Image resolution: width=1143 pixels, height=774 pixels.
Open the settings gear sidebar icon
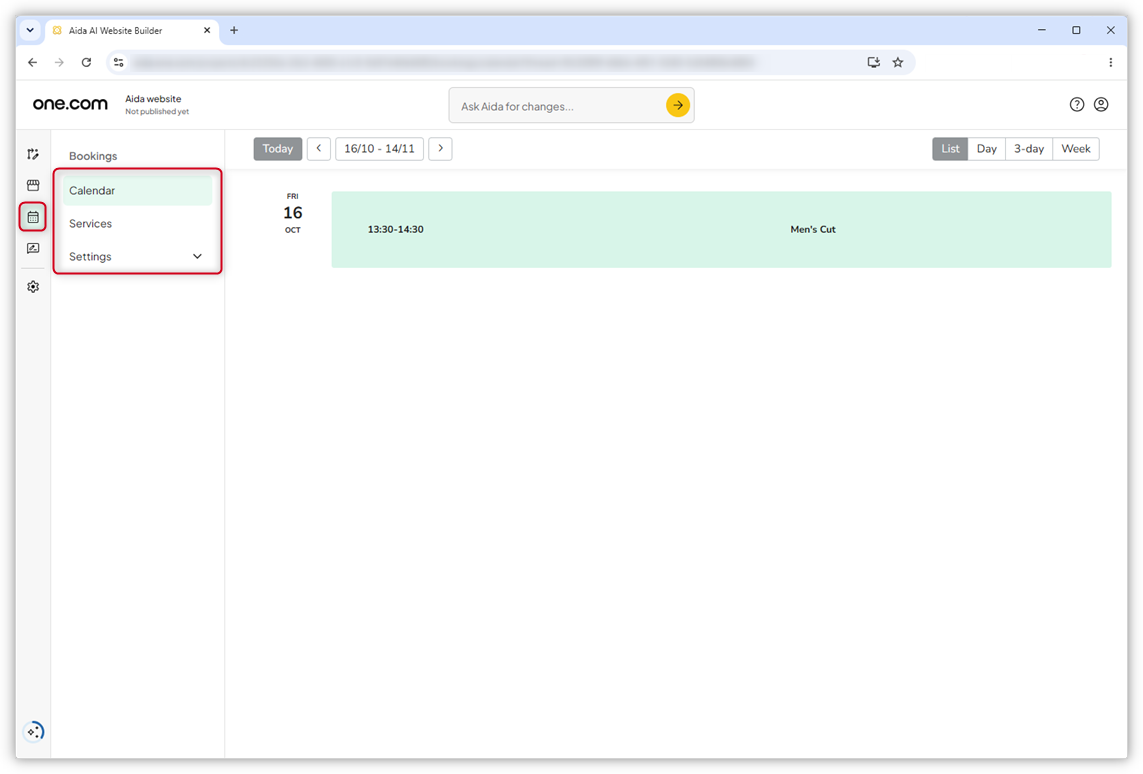33,287
